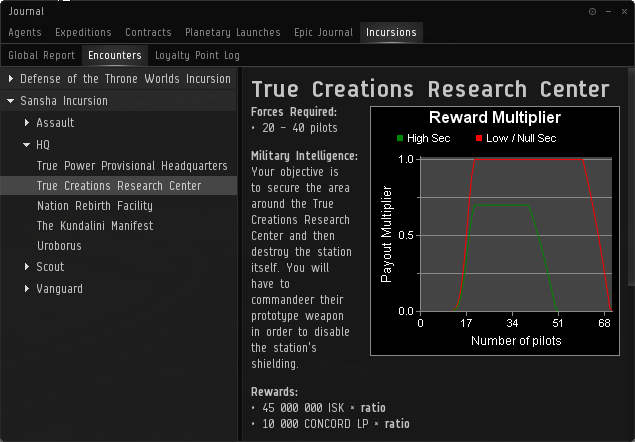The width and height of the screenshot is (635, 442).
Task: Click the High Sec green legend swatch
Action: [x=400, y=138]
